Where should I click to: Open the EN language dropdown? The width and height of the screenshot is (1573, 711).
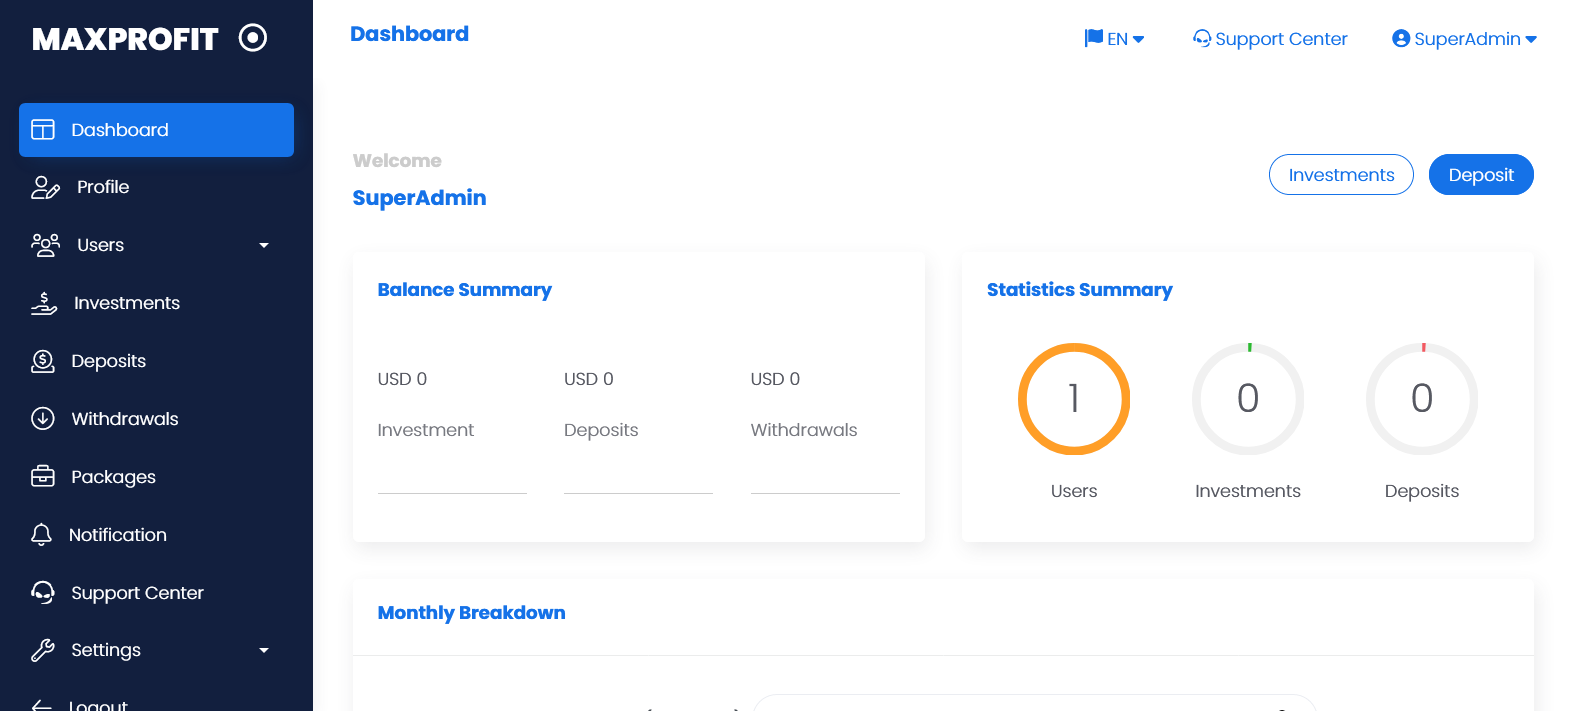tap(1114, 39)
